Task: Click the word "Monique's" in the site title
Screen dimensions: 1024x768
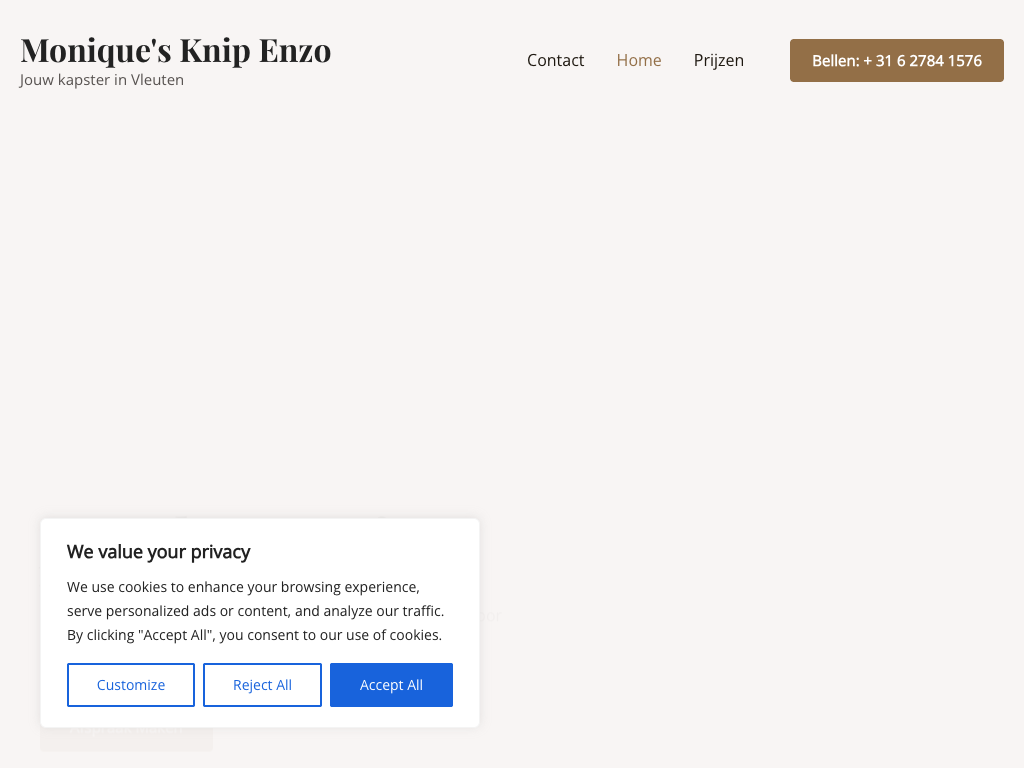Action: 96,50
